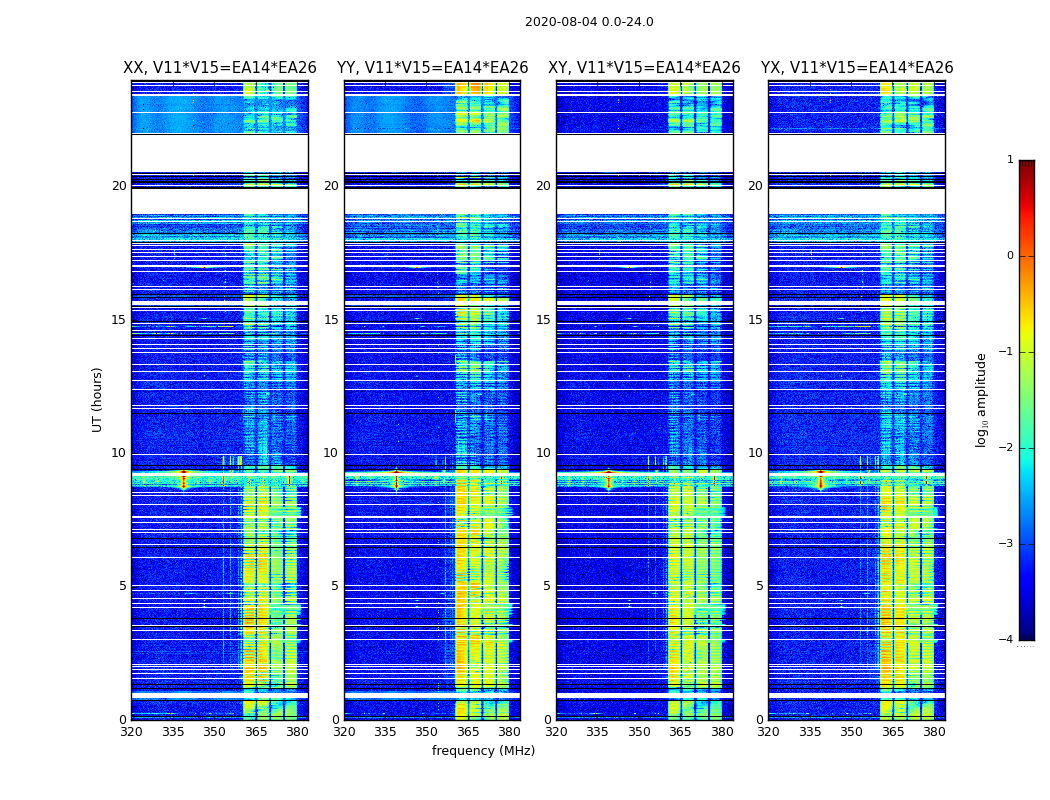Click the frequency (MHz) axis label
Screen dimensions: 1050x800
(483, 750)
